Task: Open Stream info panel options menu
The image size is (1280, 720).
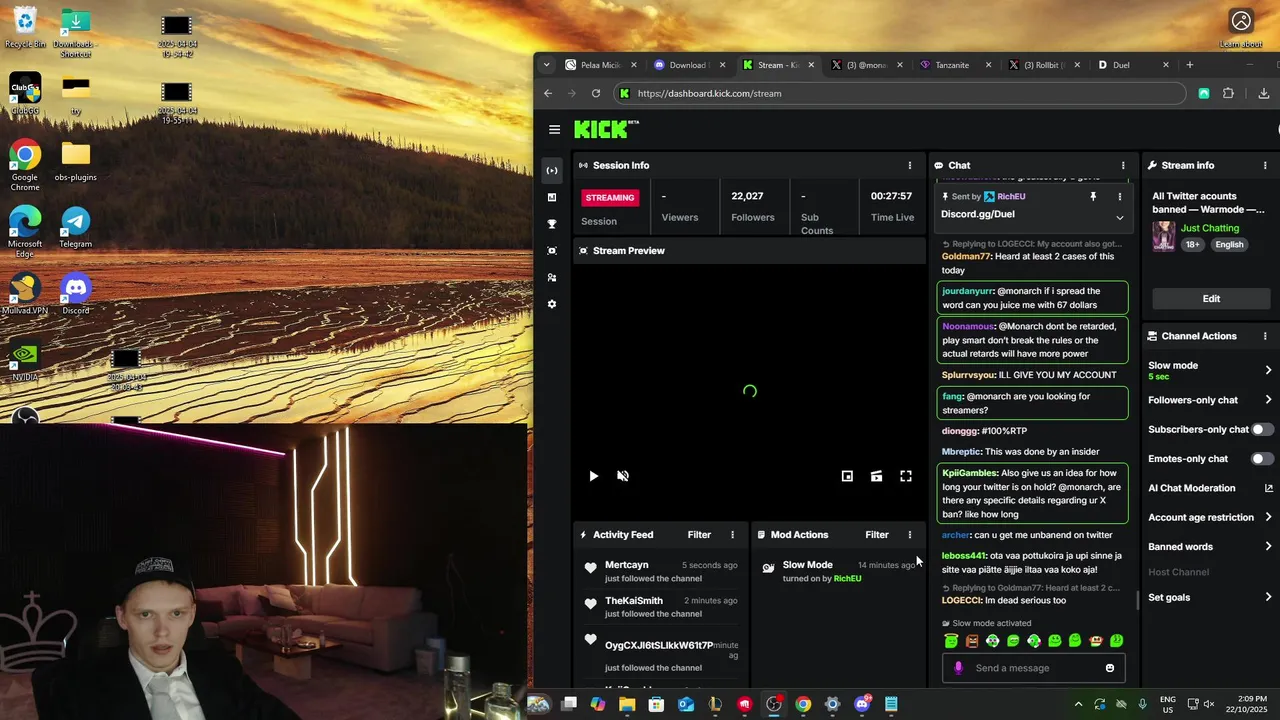Action: (x=1265, y=165)
